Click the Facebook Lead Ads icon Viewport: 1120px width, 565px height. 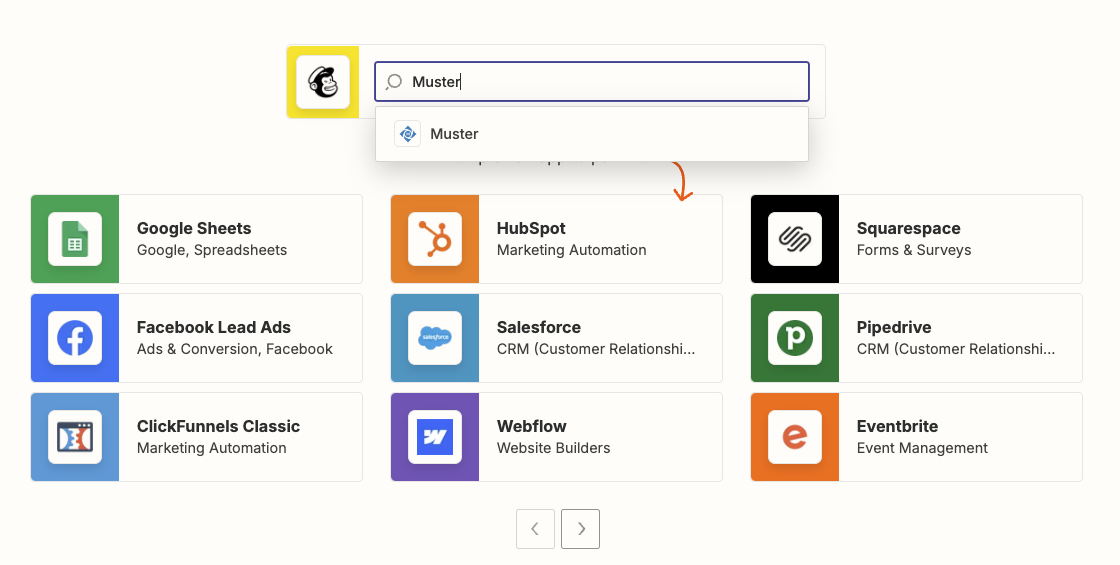[x=75, y=338]
